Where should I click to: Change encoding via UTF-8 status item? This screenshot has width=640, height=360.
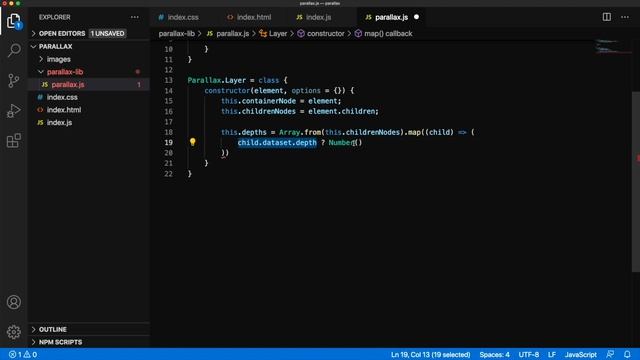[x=529, y=354]
